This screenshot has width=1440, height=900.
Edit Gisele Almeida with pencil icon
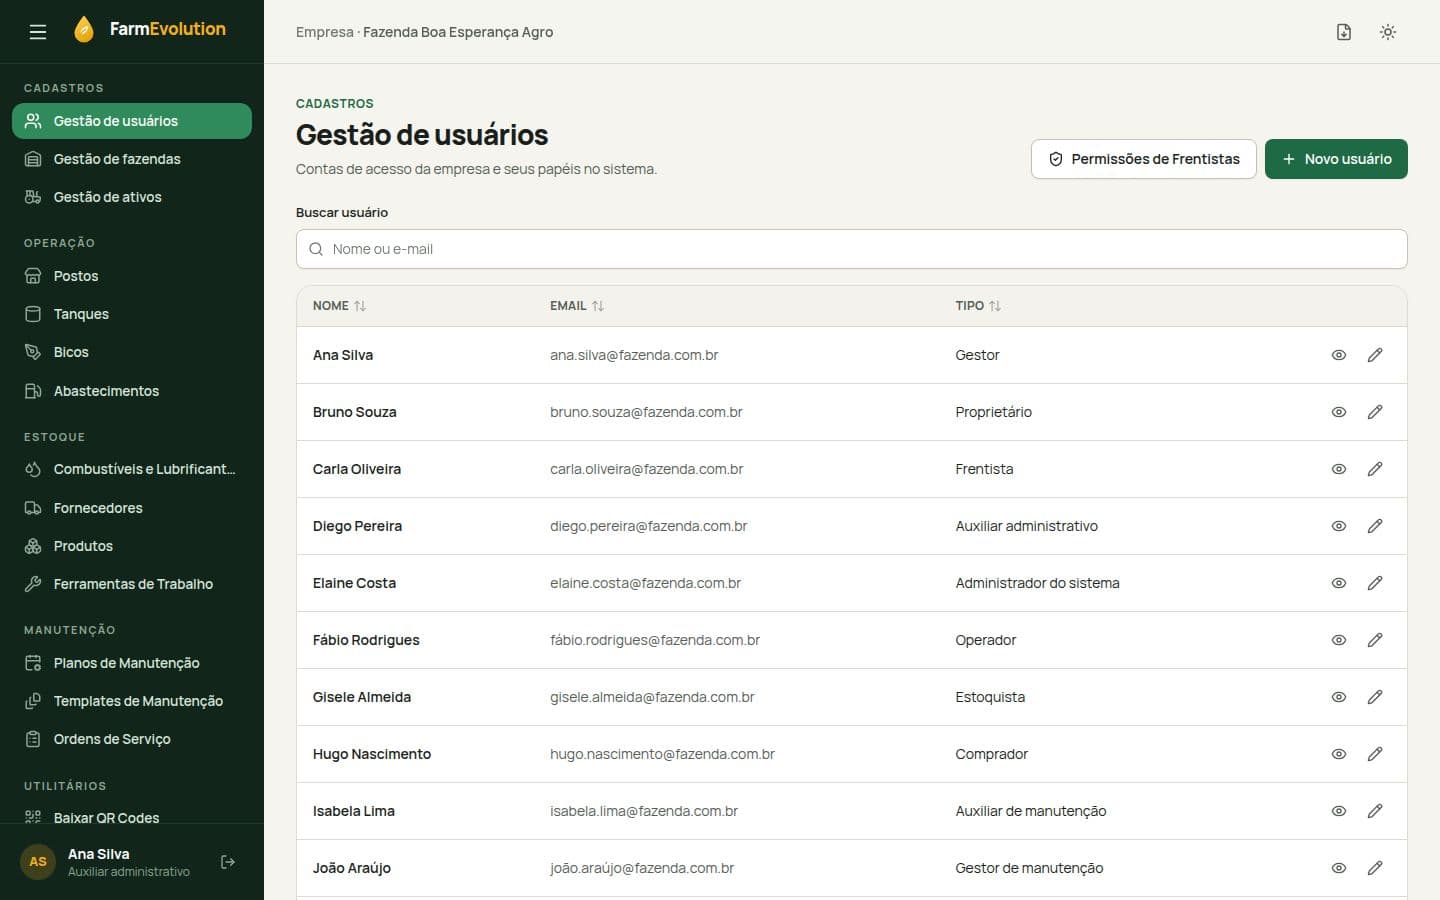coord(1375,697)
